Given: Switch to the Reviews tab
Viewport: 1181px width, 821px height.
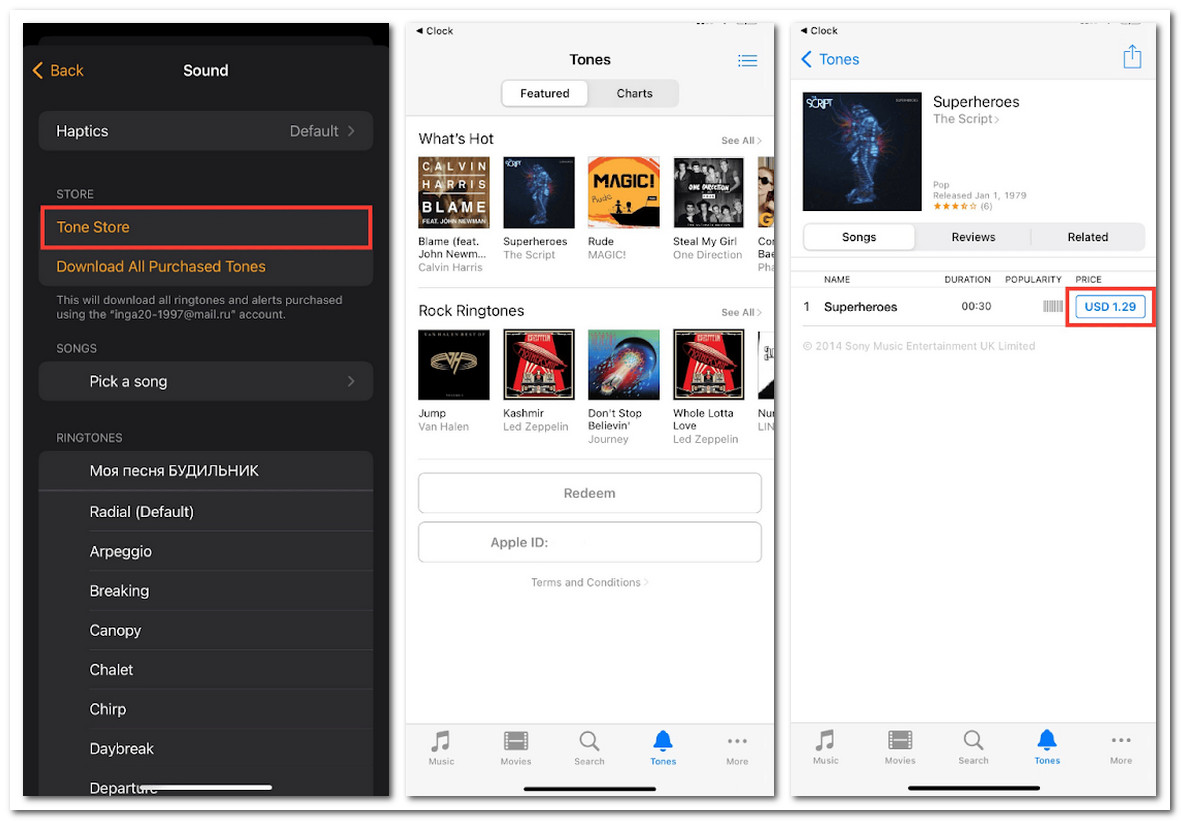Looking at the screenshot, I should [x=973, y=237].
